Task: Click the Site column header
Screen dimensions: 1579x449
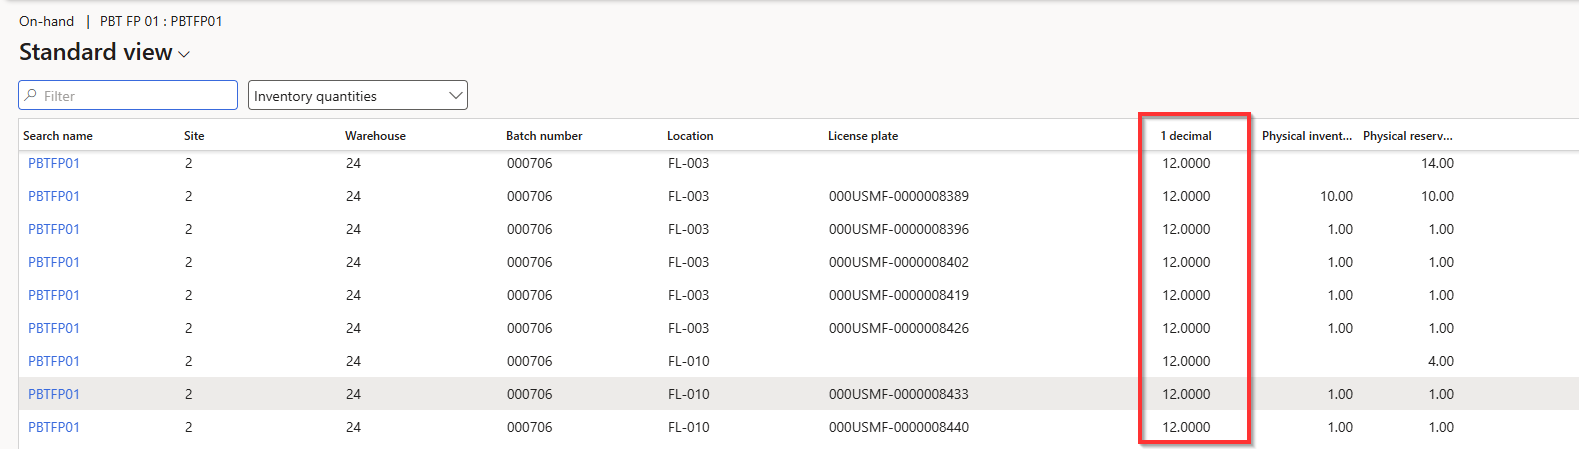Action: tap(194, 136)
